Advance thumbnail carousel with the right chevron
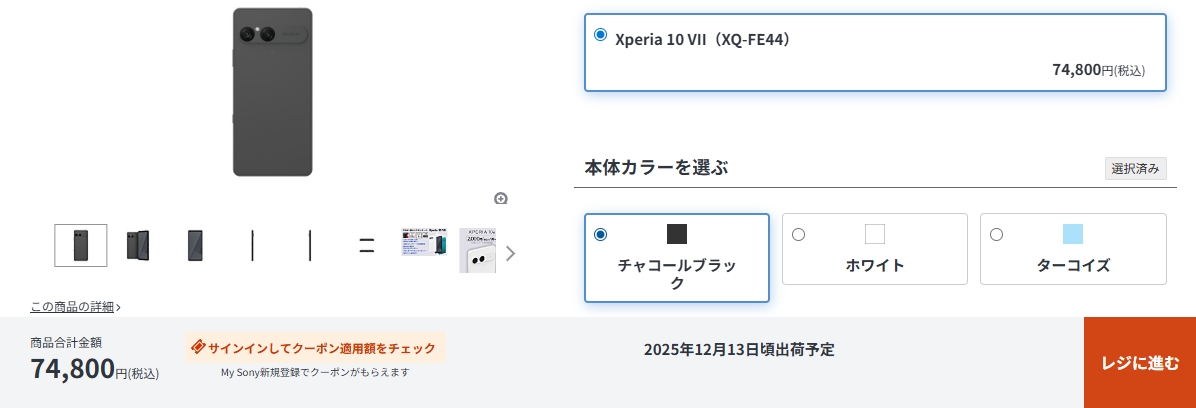The width and height of the screenshot is (1196, 408). pyautogui.click(x=511, y=254)
